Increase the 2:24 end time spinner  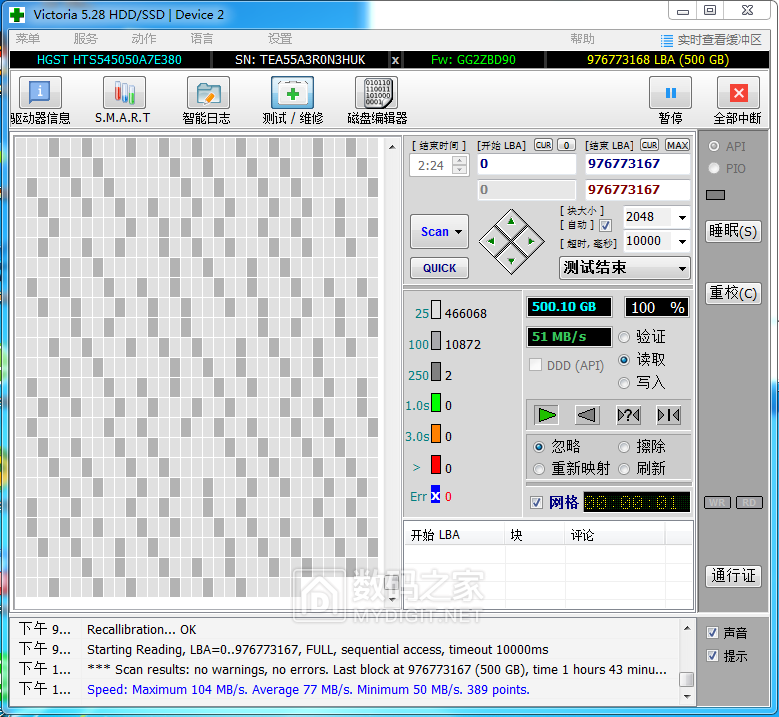(x=460, y=160)
